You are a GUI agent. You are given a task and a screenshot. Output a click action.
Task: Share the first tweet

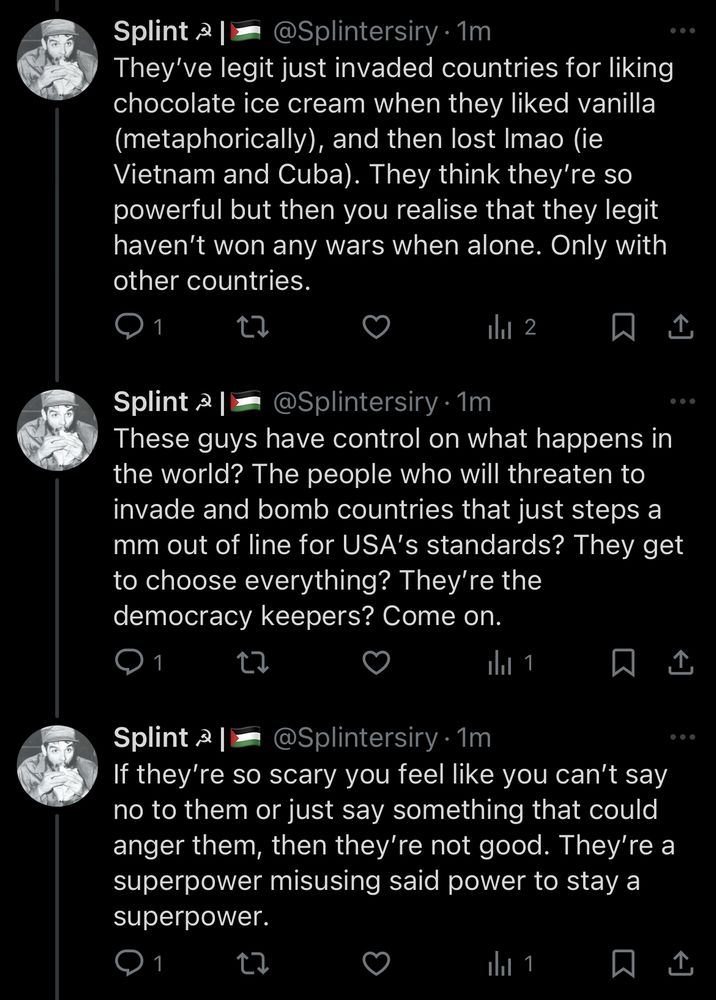(680, 327)
